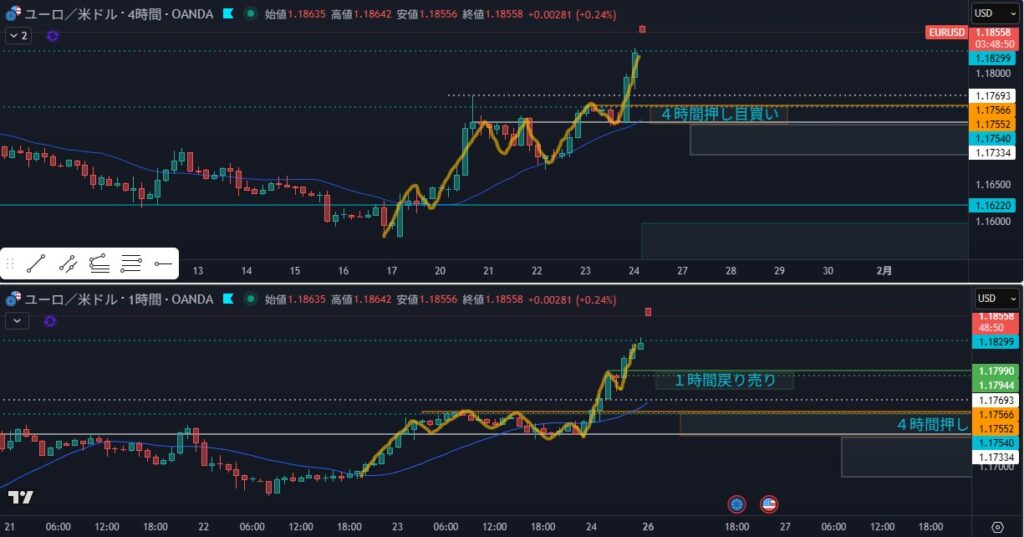Image resolution: width=1024 pixels, height=537 pixels.
Task: Expand the indicator legend chevron in lower chart
Action: (x=17, y=320)
